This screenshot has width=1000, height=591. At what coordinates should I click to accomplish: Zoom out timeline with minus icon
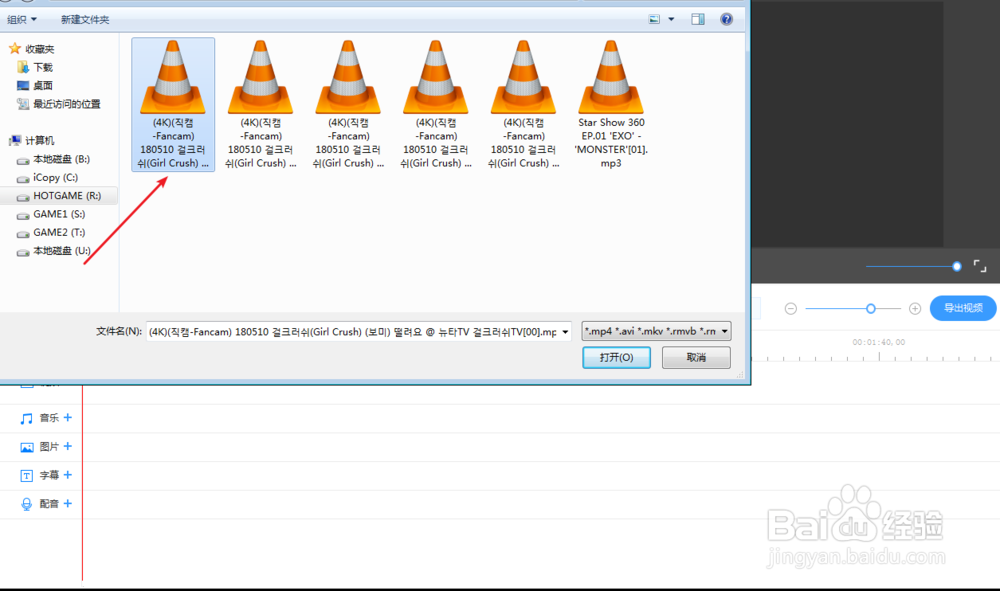click(x=791, y=309)
